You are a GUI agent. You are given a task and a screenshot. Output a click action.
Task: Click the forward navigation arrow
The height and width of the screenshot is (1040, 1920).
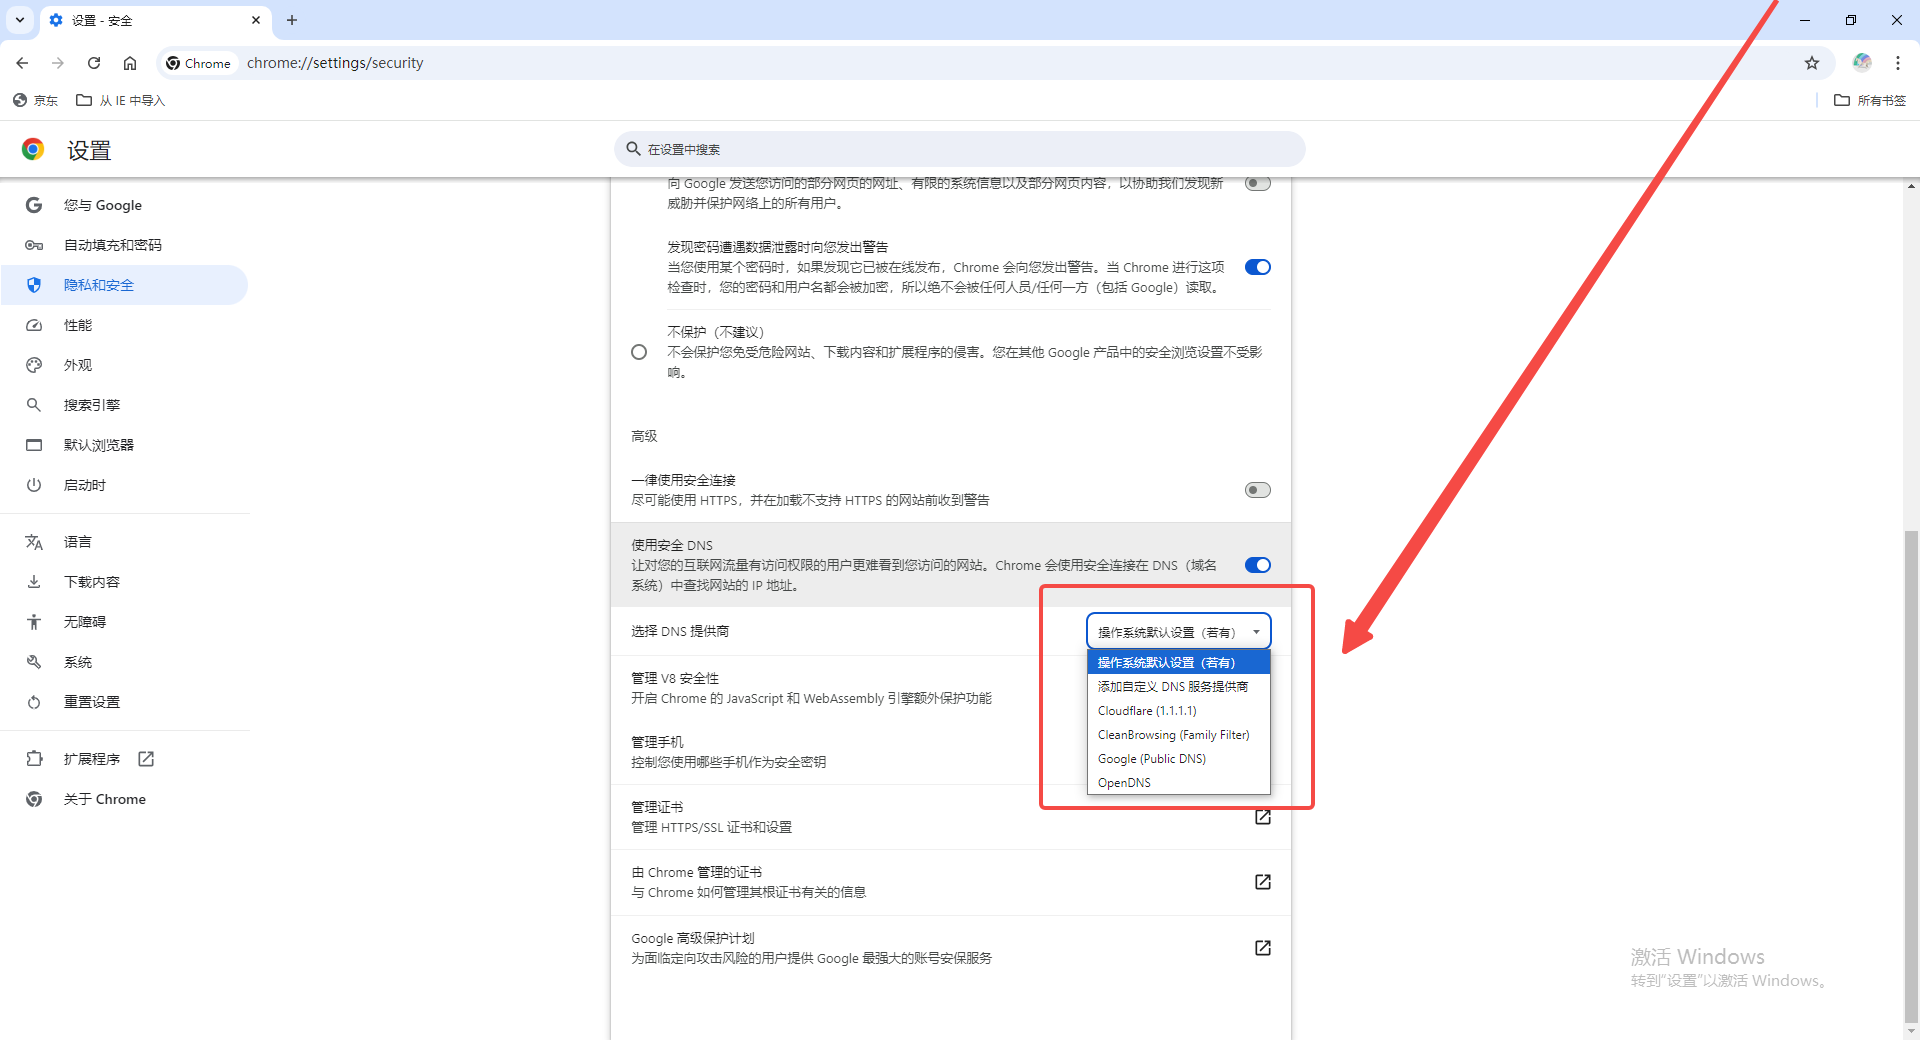point(58,63)
